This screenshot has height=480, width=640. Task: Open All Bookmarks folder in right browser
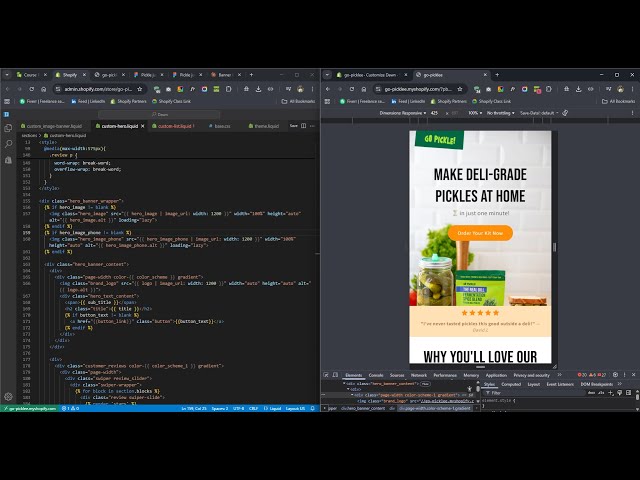(618, 101)
